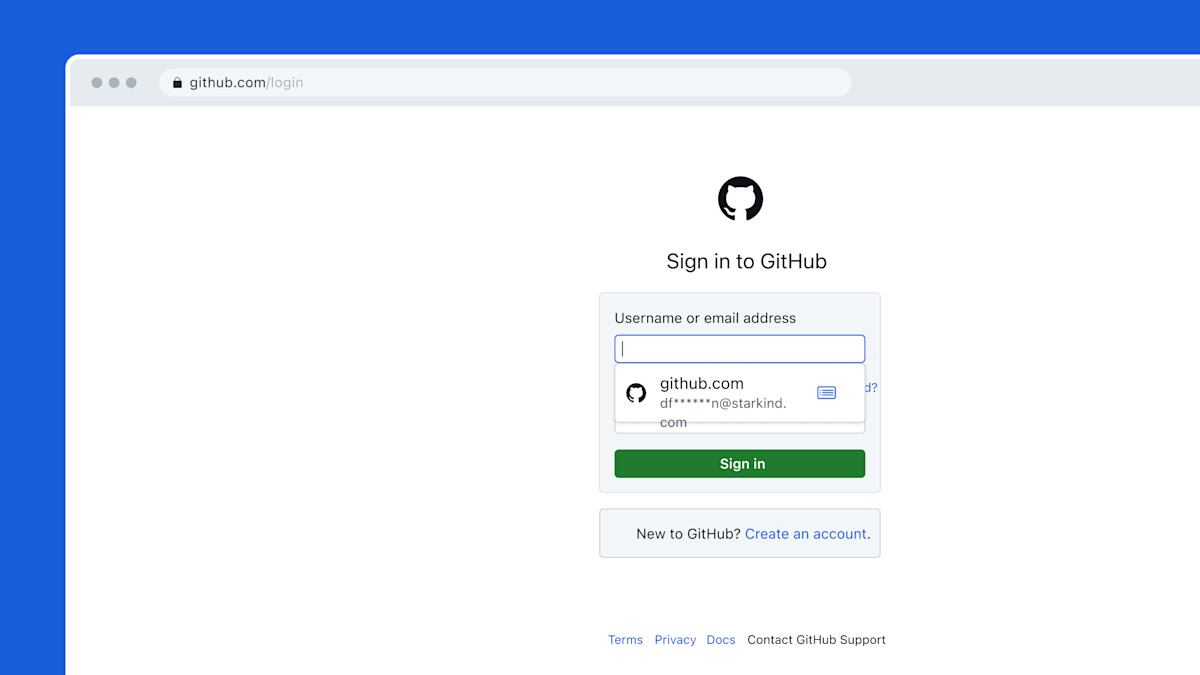This screenshot has width=1200, height=675.
Task: Click the Octocat avatar in the autofill suggestion
Action: coord(636,393)
